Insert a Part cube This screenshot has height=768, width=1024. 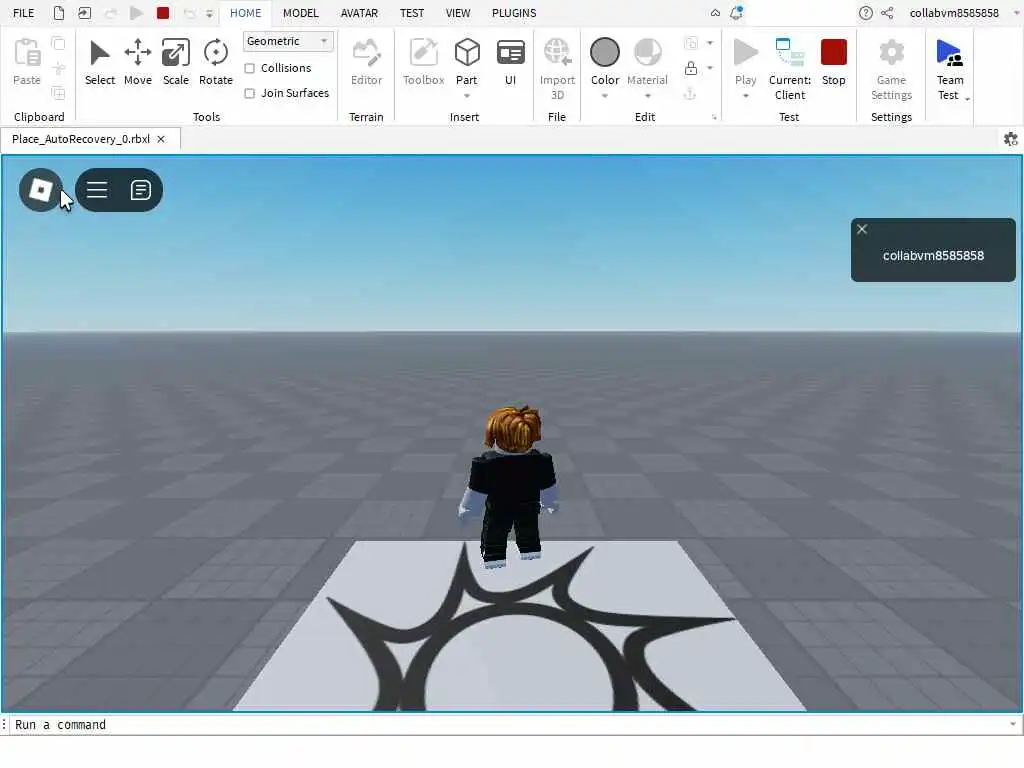click(467, 53)
